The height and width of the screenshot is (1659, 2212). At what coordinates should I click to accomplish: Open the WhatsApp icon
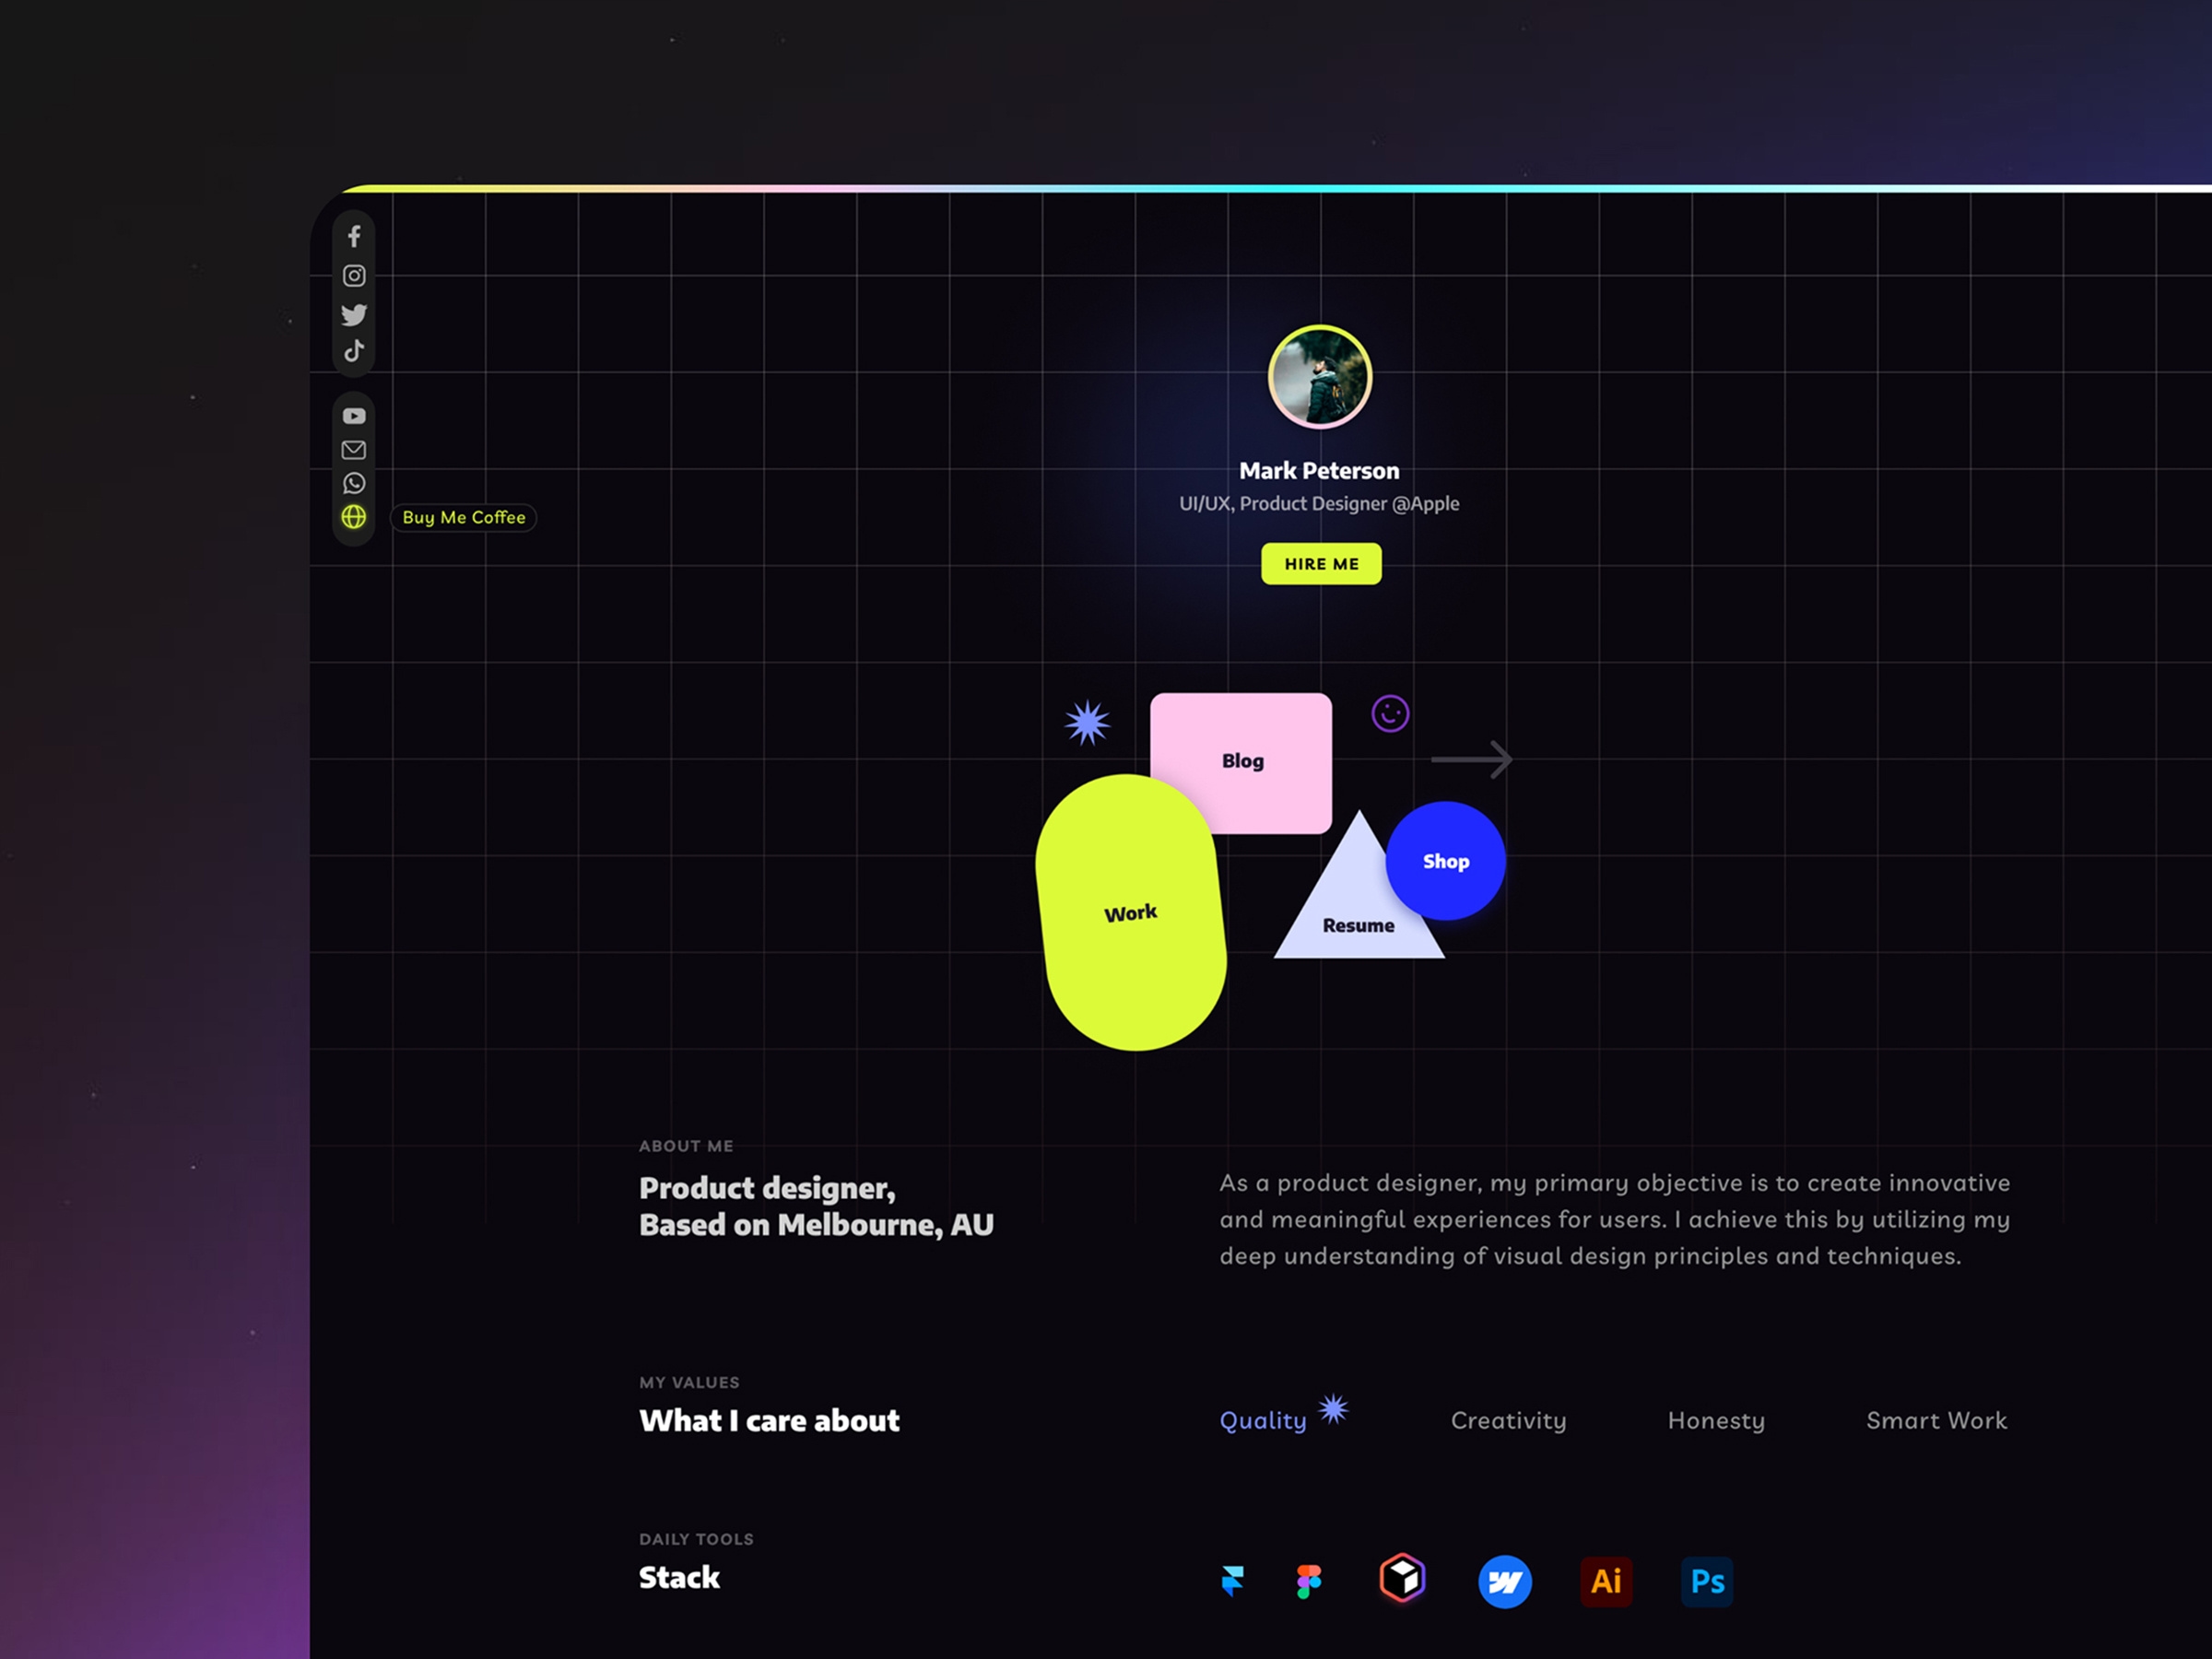point(354,483)
